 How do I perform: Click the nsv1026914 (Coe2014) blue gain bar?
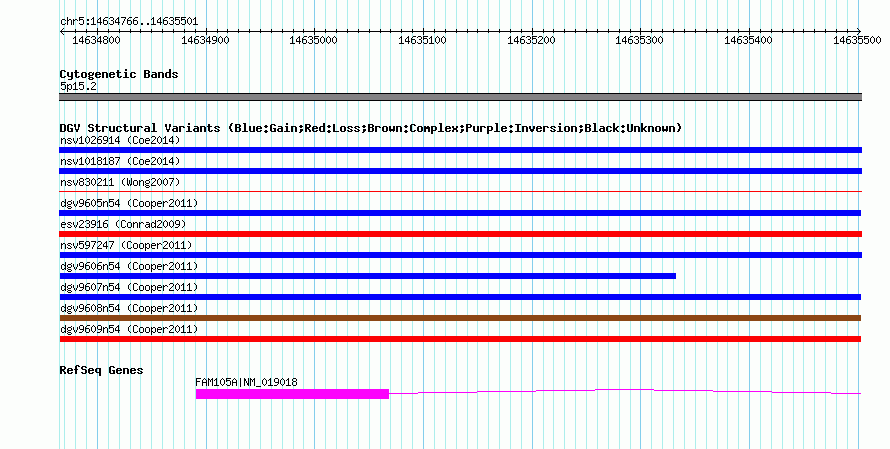[x=460, y=150]
